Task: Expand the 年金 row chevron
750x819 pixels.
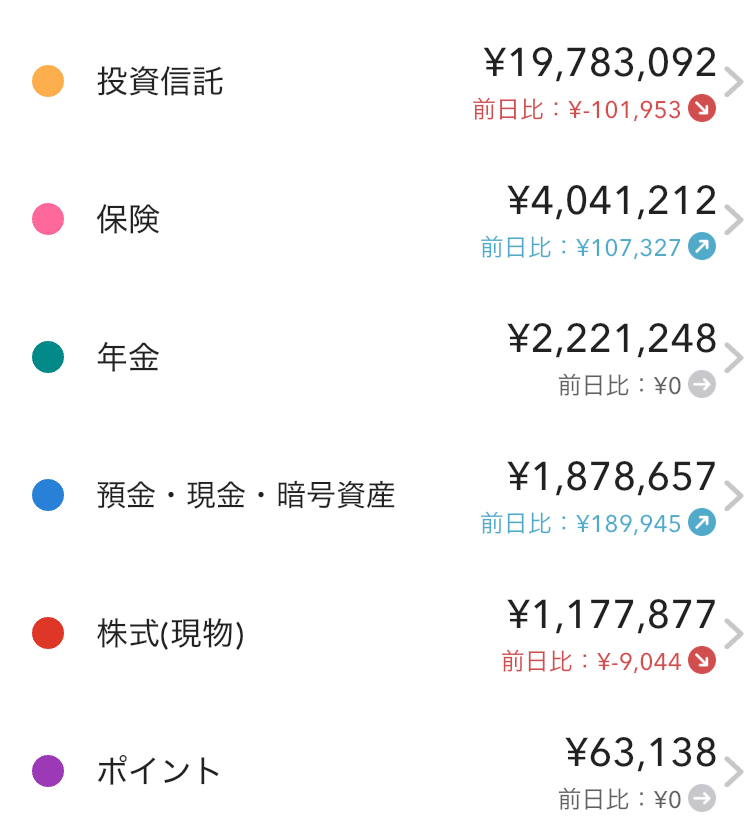Action: [734, 359]
